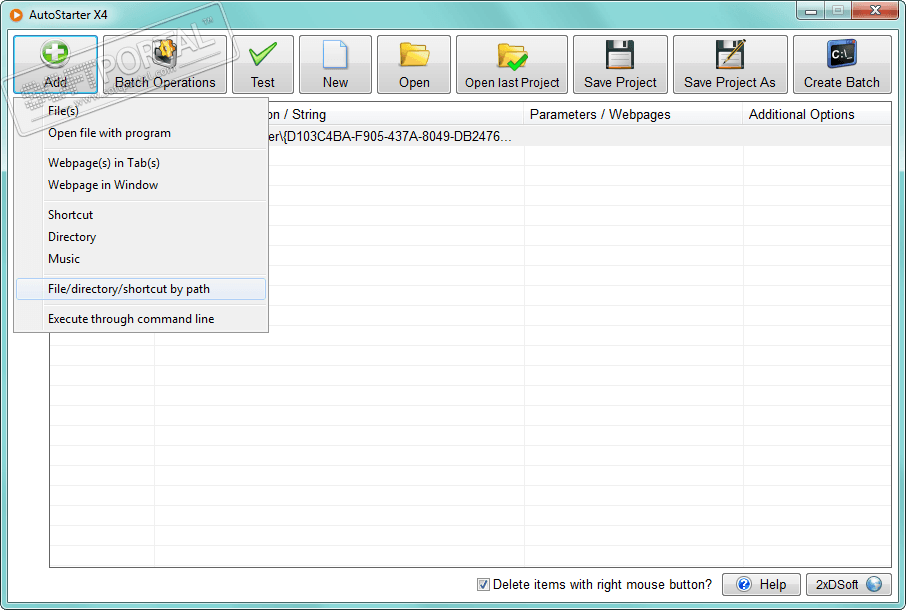Create a New project
Screen dimensions: 906x610
coord(335,65)
